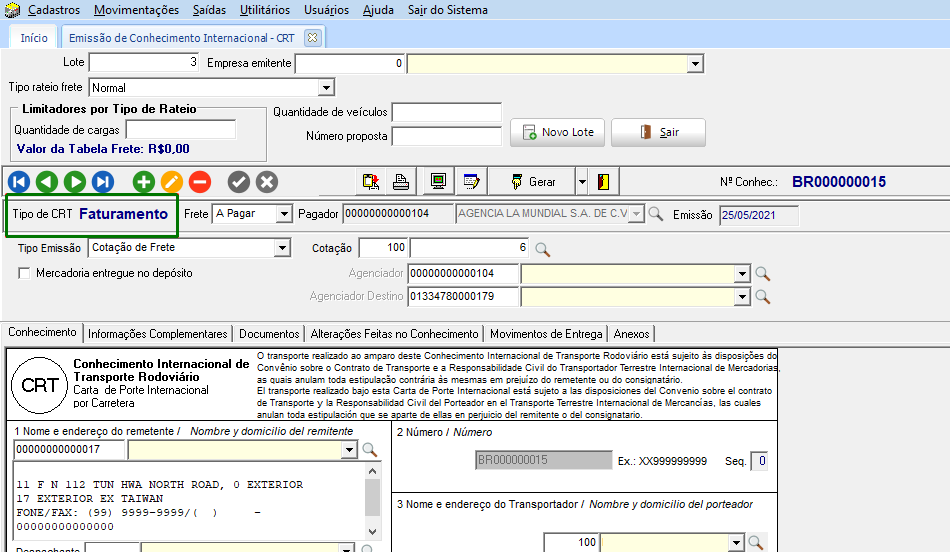
Task: Click Número proposta field
Action: [447, 136]
